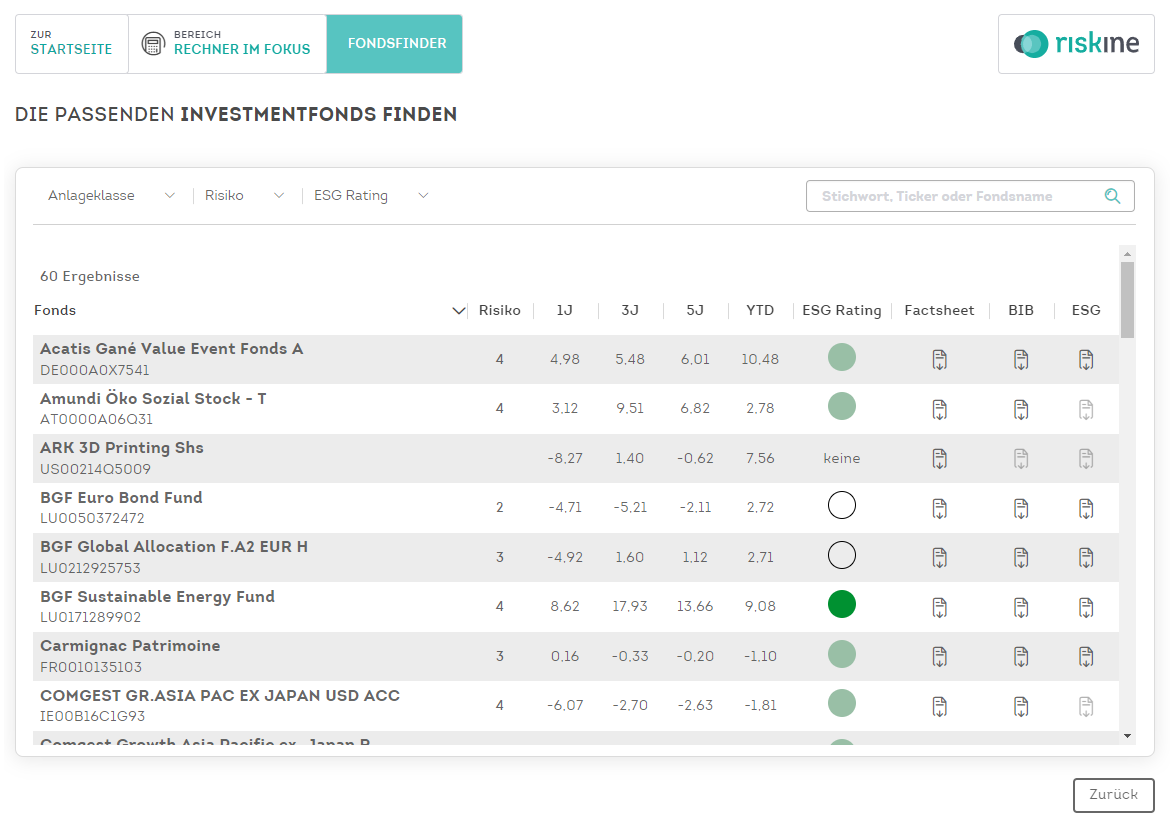Click the 'keine' ESG rating of ARK 3D Printing
This screenshot has height=830, width=1170.
click(842, 458)
